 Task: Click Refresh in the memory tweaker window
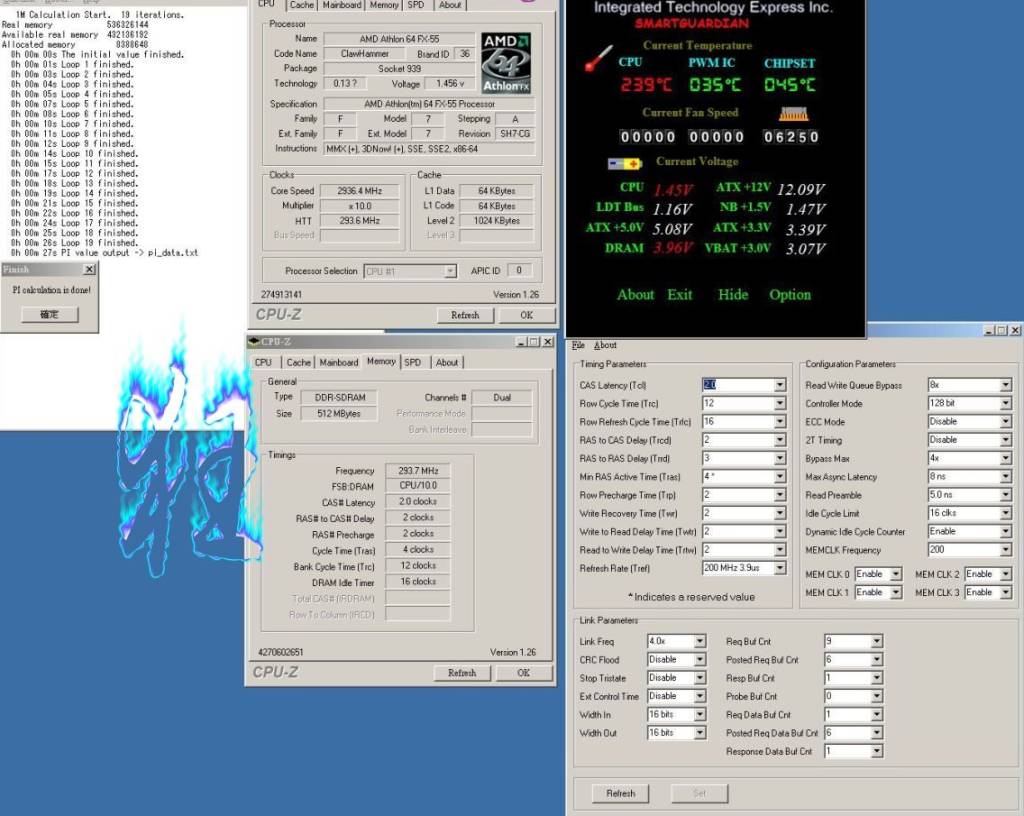(x=620, y=793)
